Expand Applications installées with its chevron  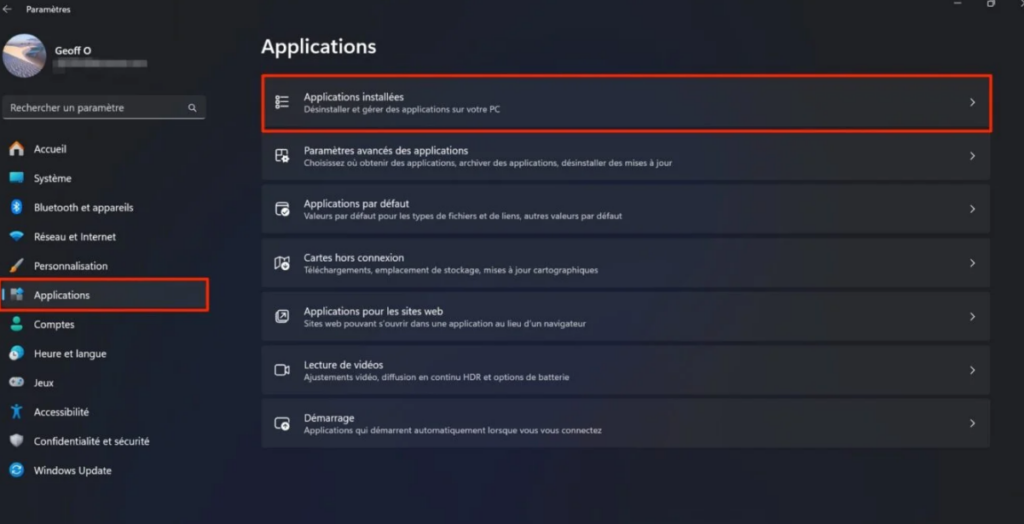pos(972,102)
